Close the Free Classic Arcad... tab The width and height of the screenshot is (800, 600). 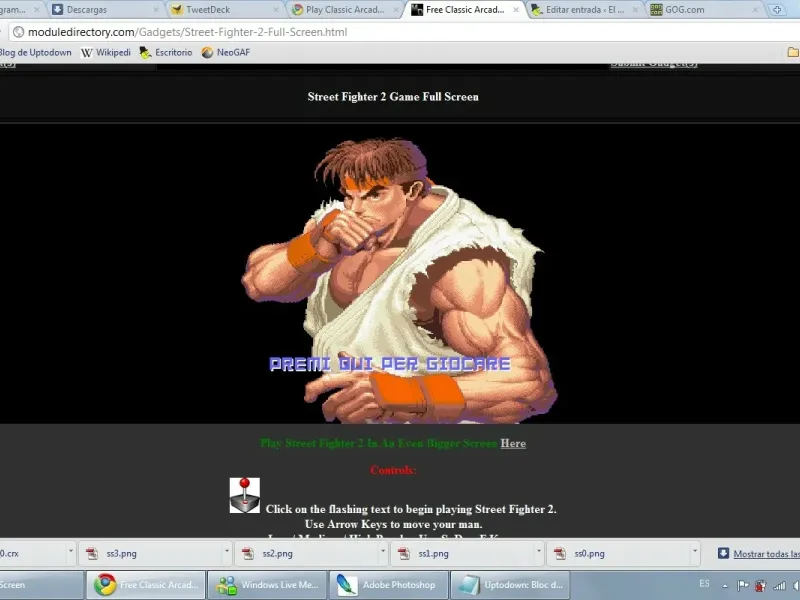tap(516, 10)
